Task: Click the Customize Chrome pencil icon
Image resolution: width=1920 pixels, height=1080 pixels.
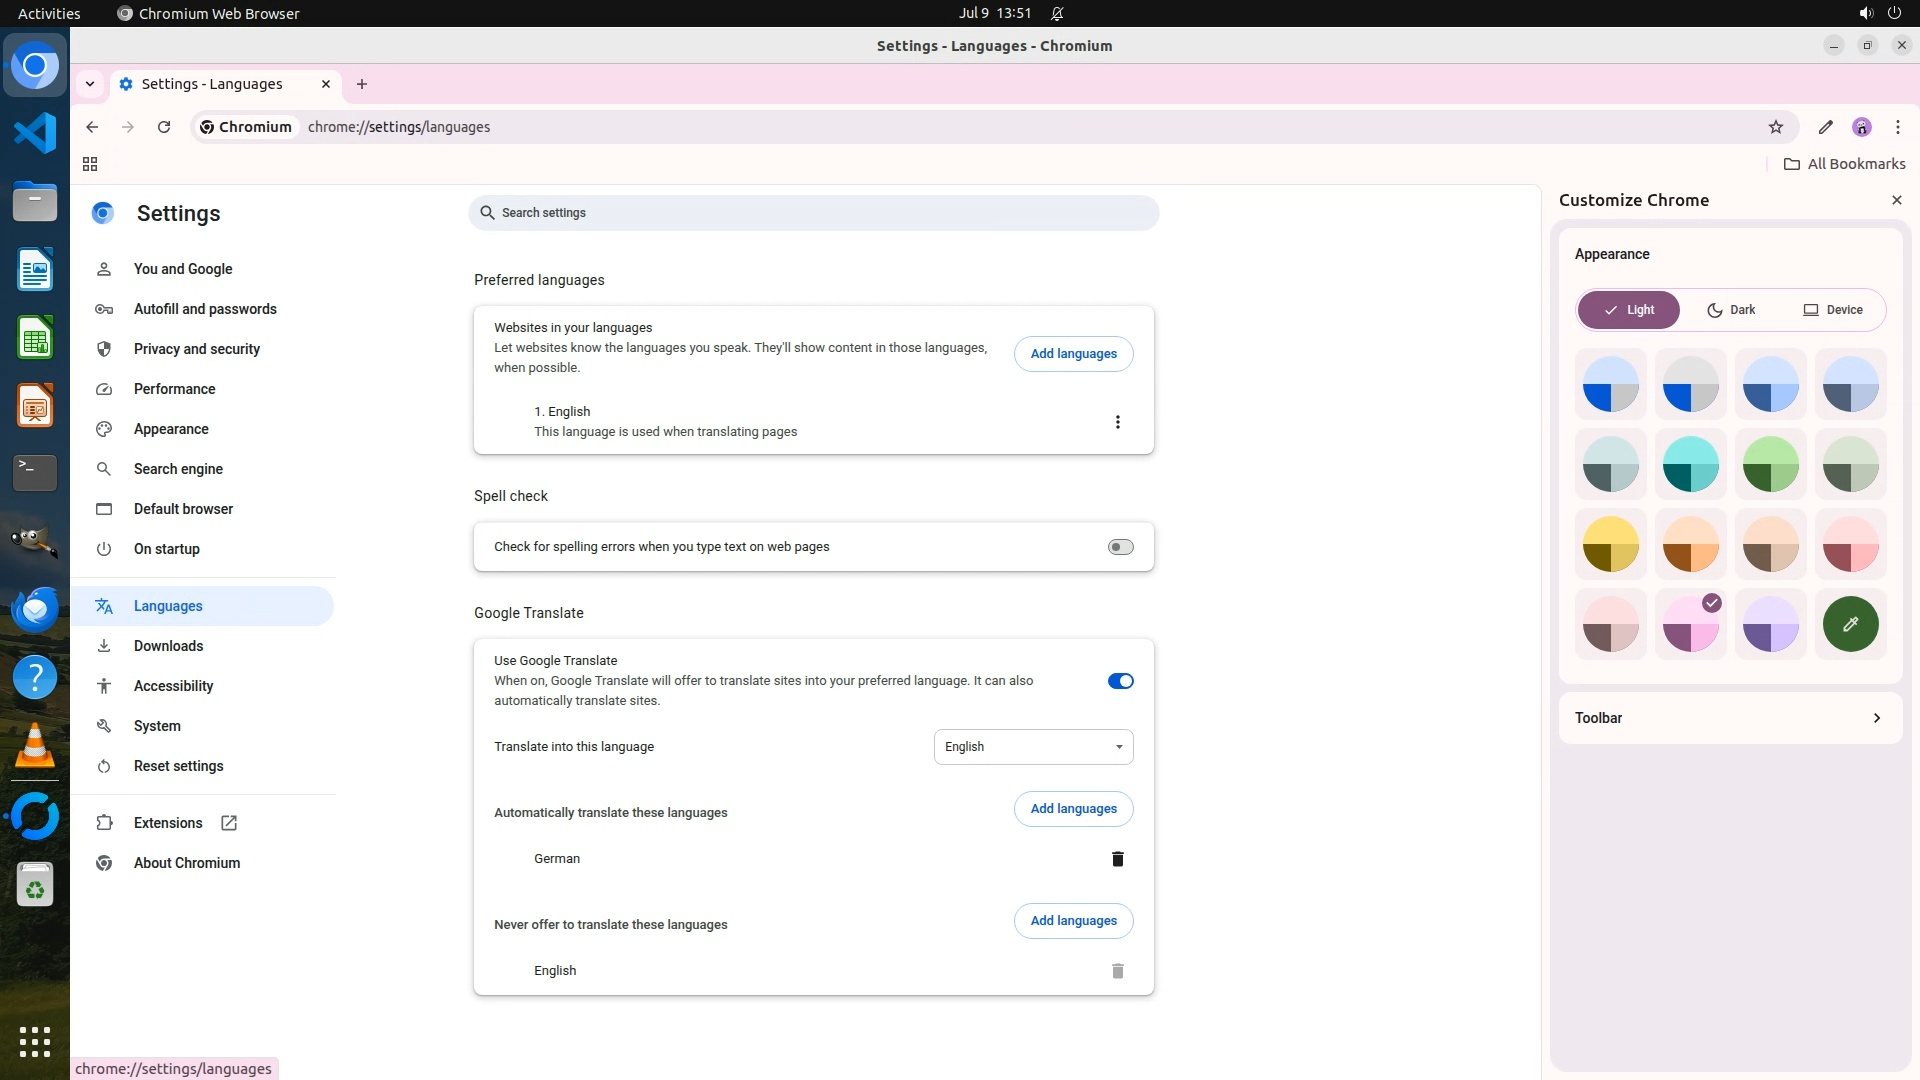Action: (1826, 127)
